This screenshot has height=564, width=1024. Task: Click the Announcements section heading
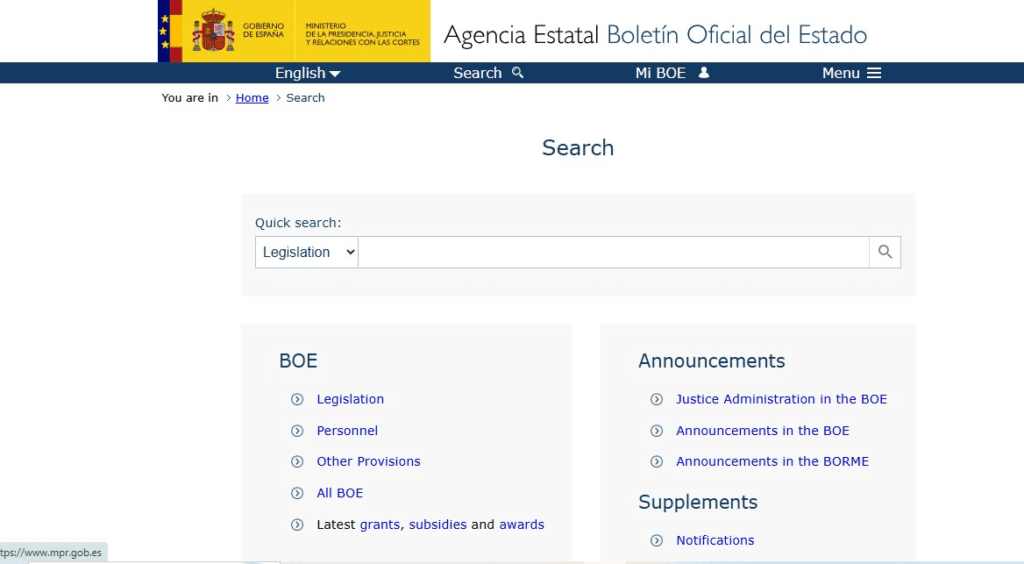pyautogui.click(x=711, y=361)
